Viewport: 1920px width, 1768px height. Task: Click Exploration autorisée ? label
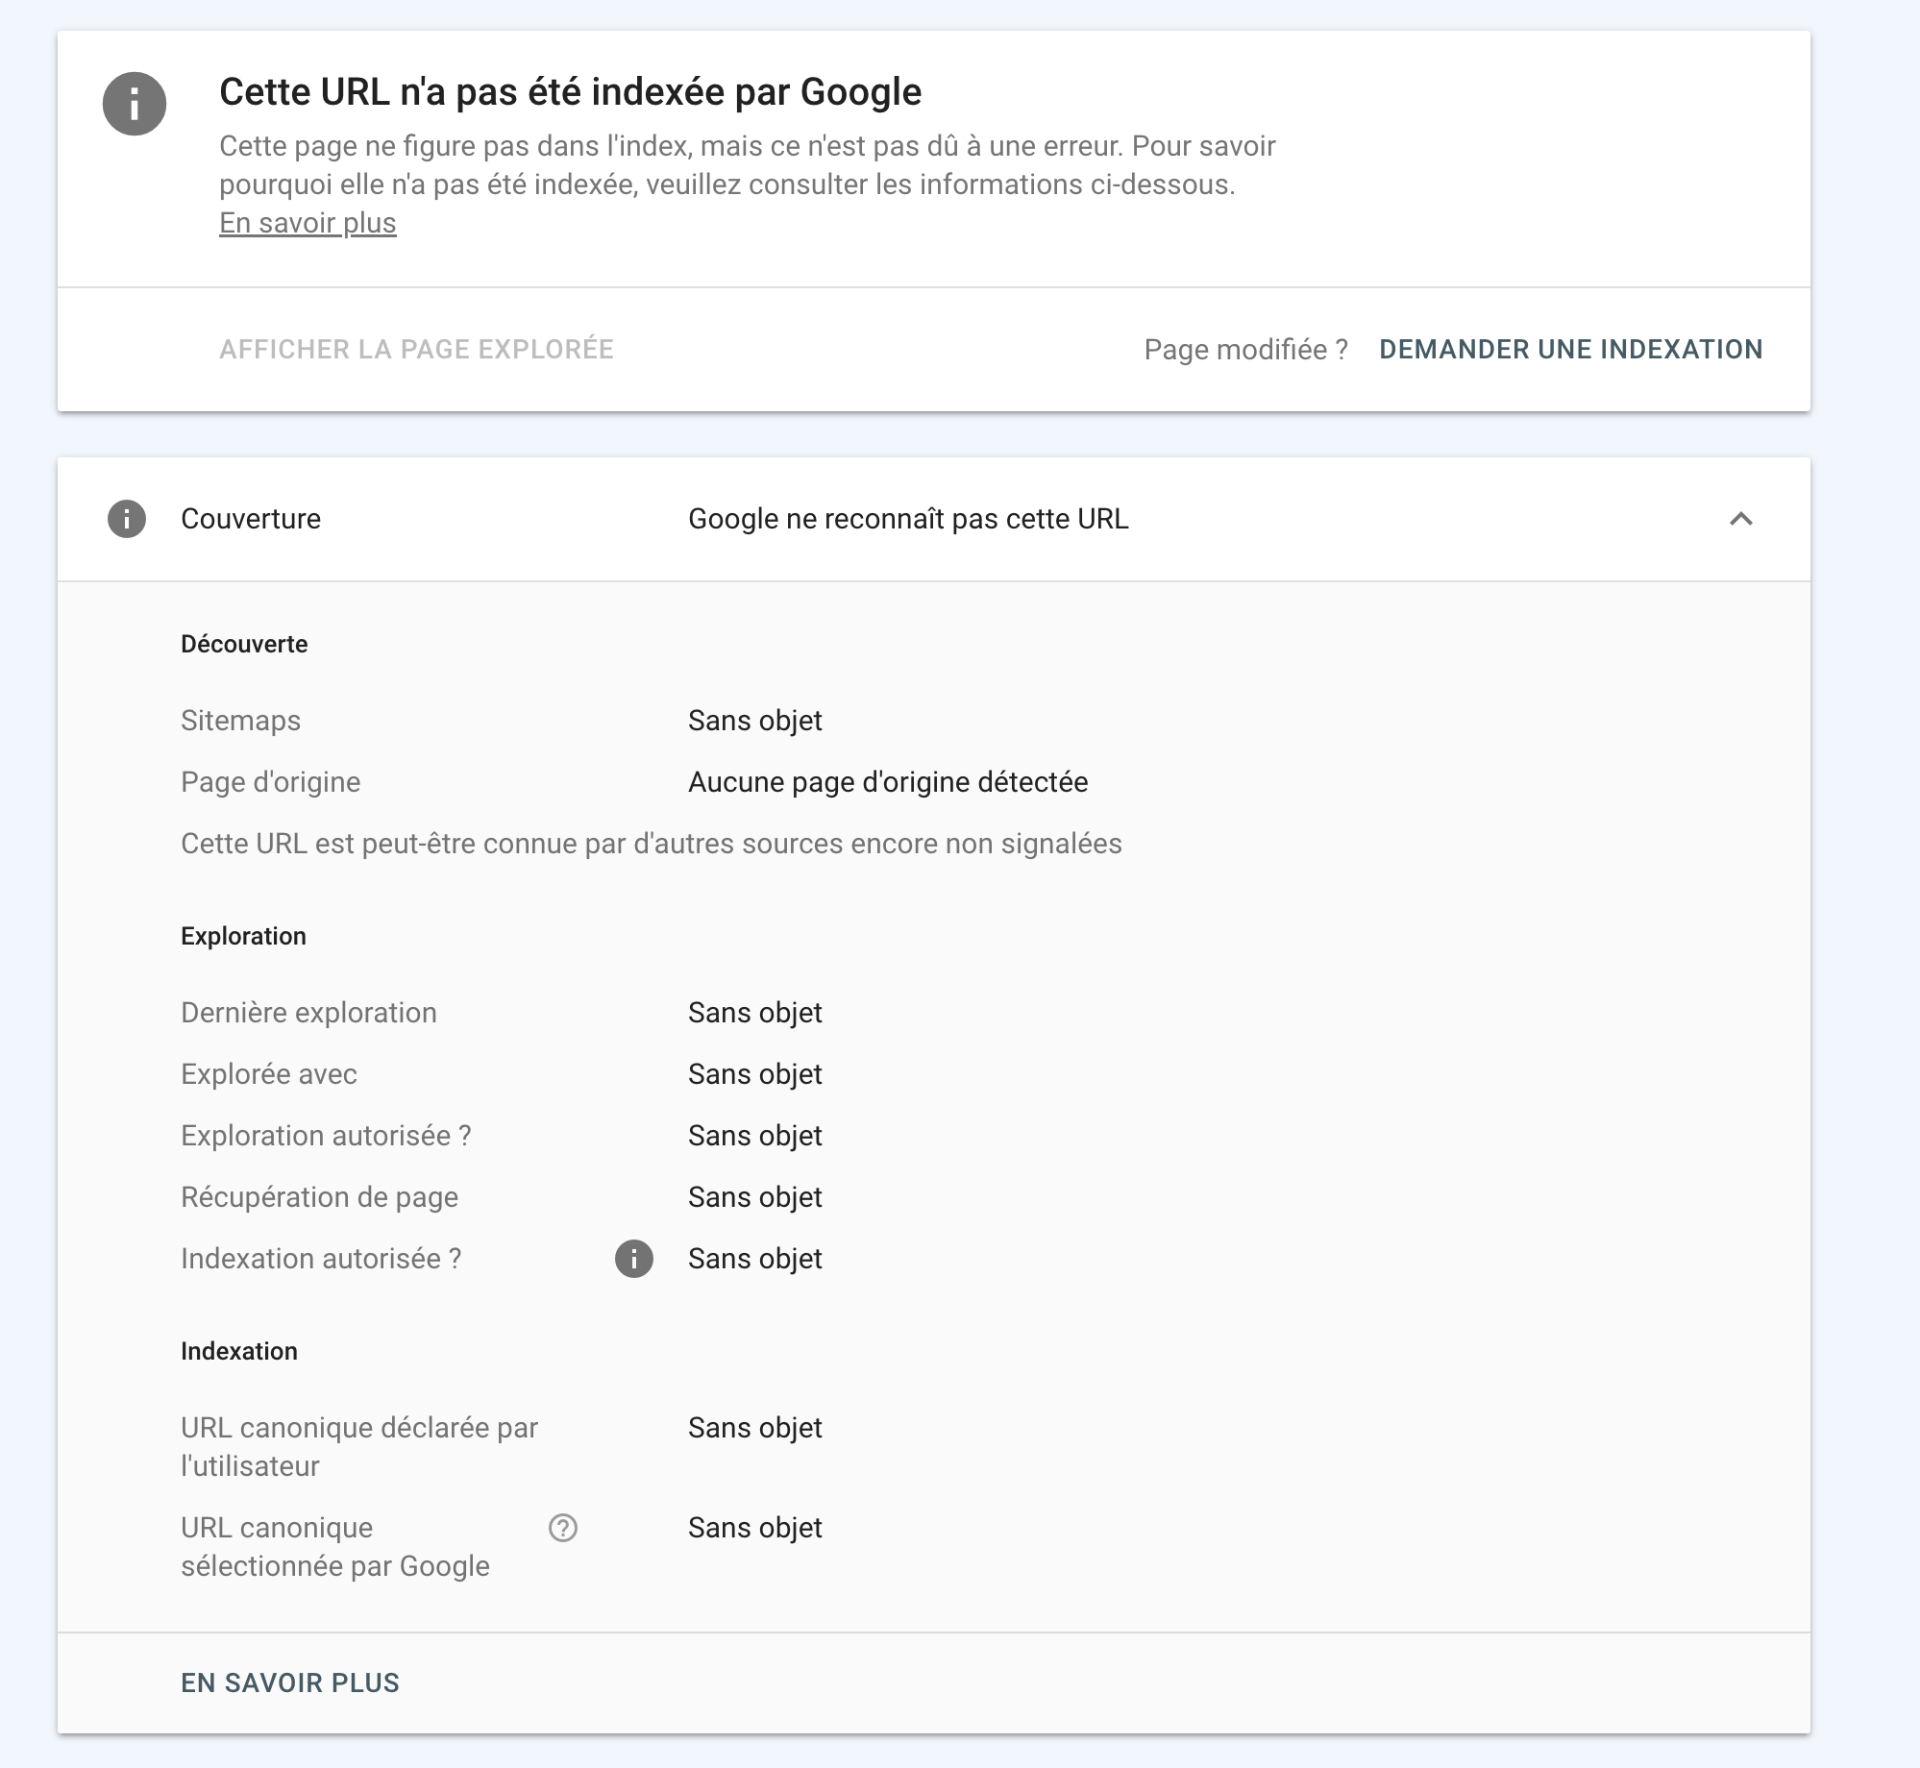(x=325, y=1136)
